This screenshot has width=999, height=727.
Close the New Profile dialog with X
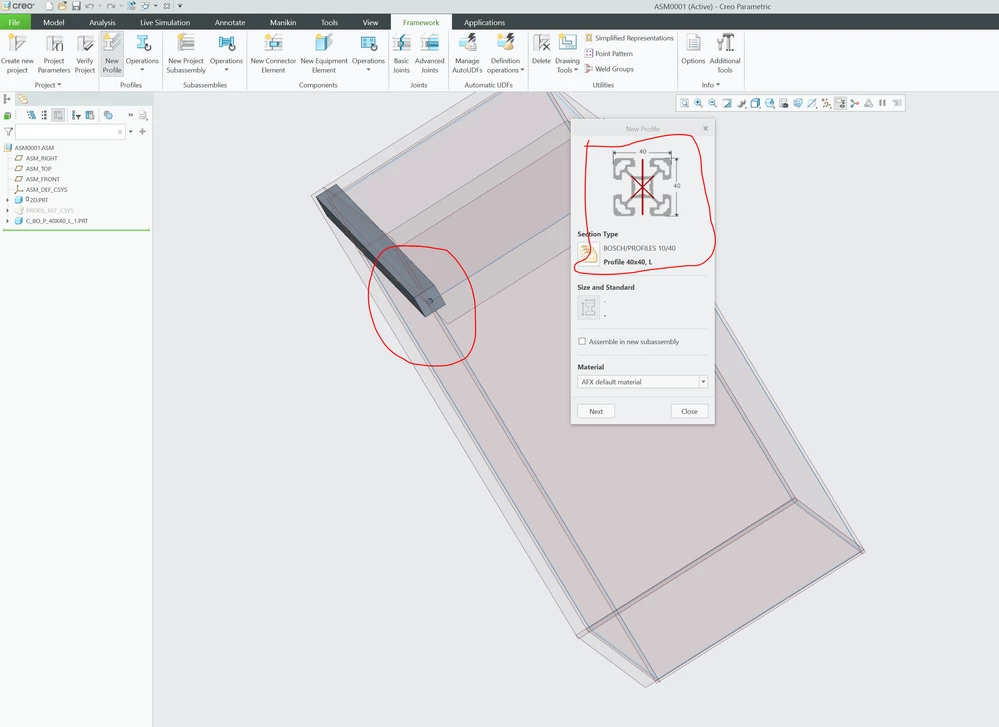[x=705, y=128]
